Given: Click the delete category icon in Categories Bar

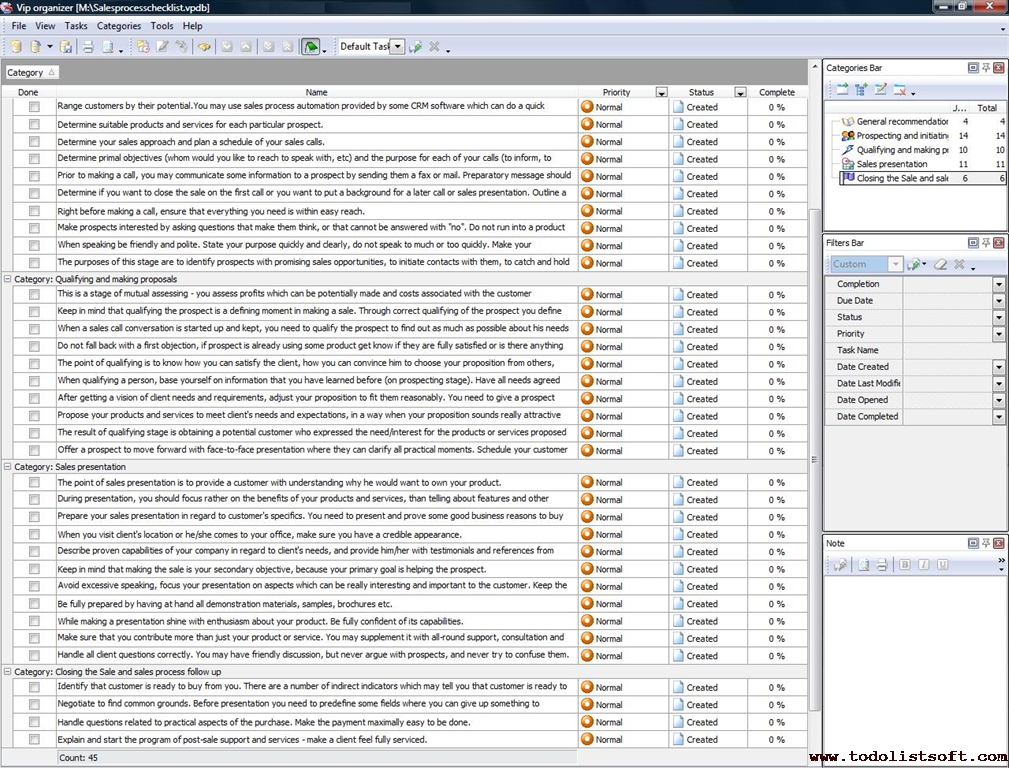Looking at the screenshot, I should click(x=900, y=90).
